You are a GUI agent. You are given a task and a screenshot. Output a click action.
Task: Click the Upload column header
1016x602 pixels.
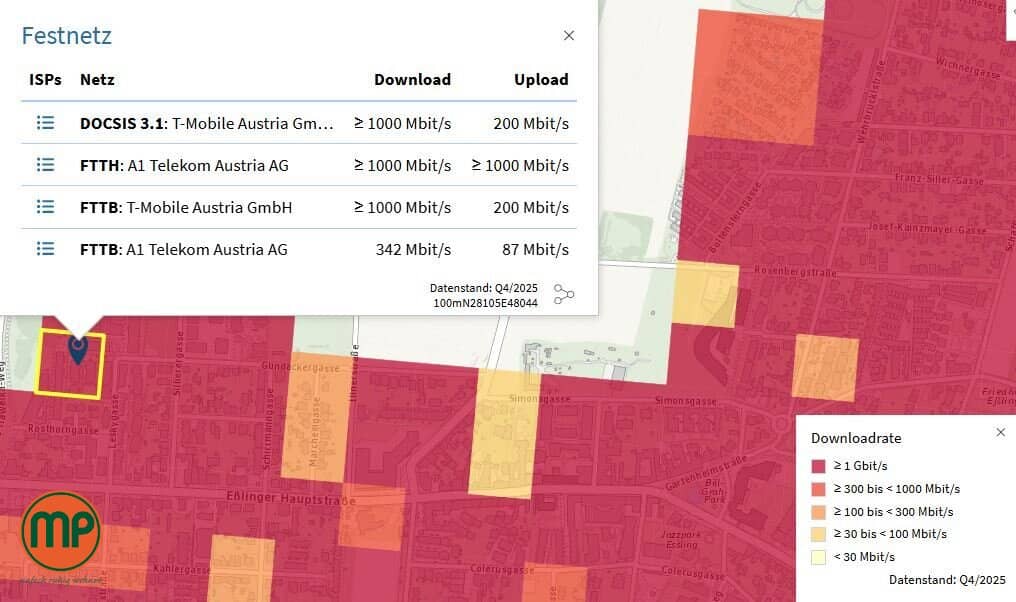541,80
